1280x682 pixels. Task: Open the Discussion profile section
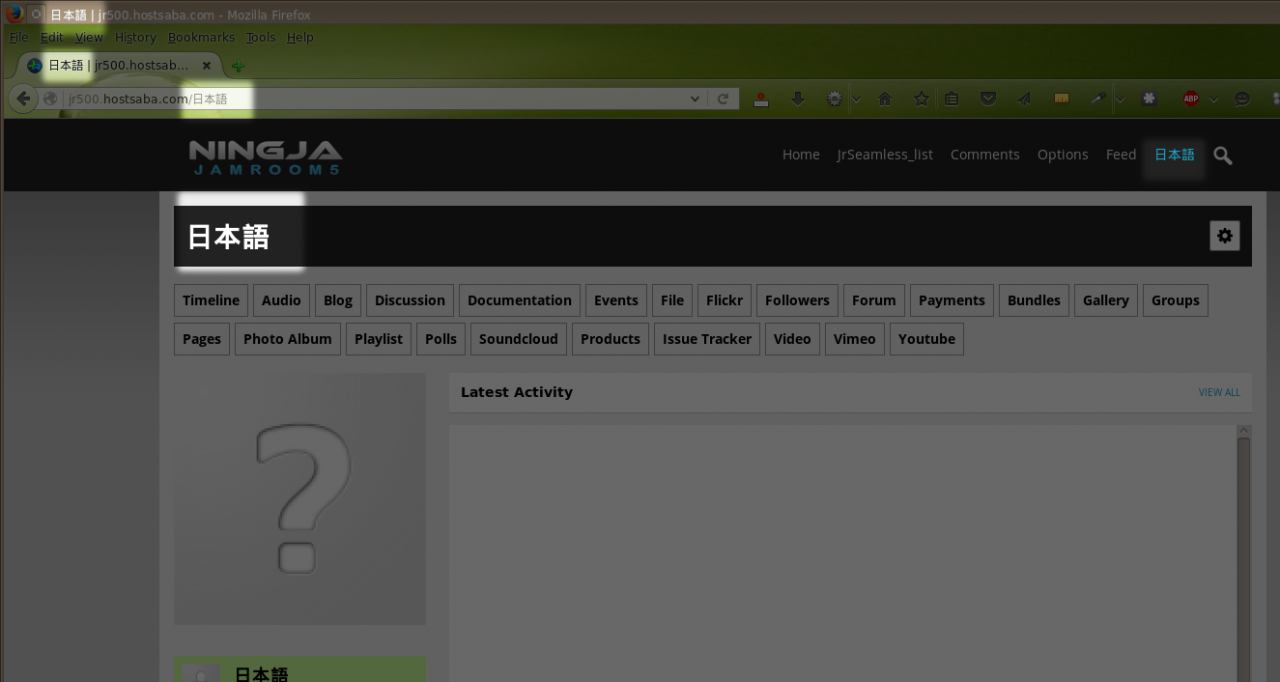(410, 300)
